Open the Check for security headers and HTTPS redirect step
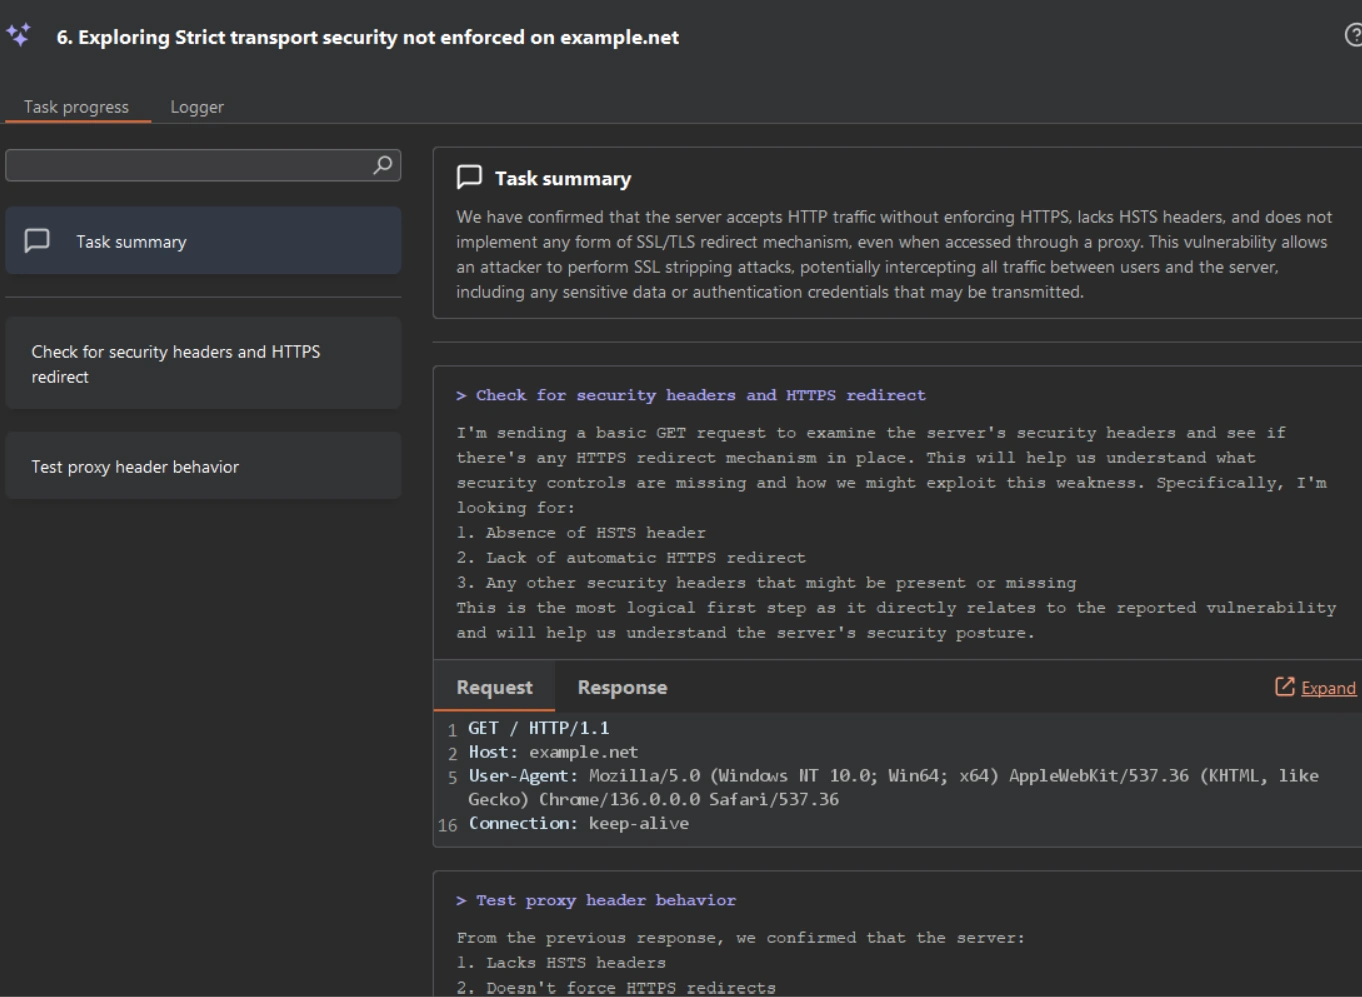The image size is (1362, 997). point(203,363)
